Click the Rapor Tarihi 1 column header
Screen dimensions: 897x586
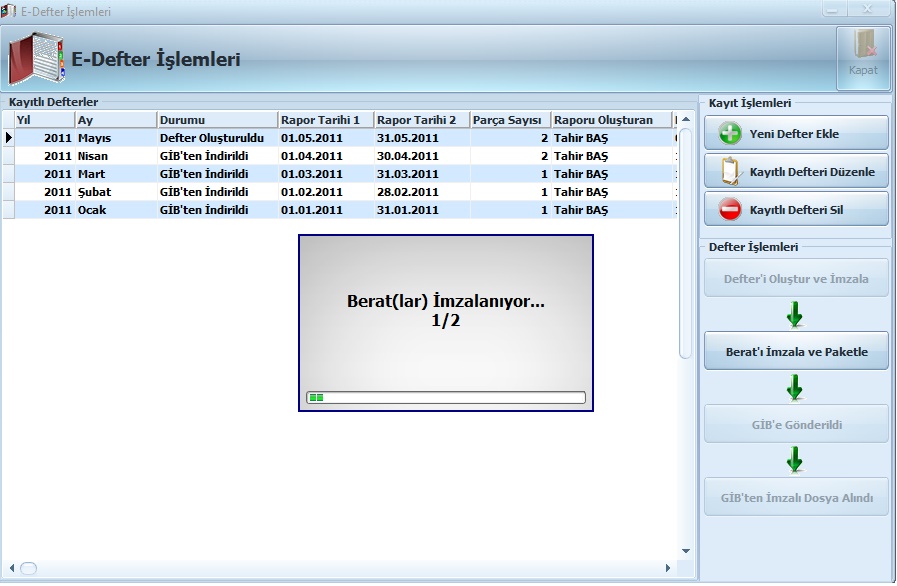point(326,120)
